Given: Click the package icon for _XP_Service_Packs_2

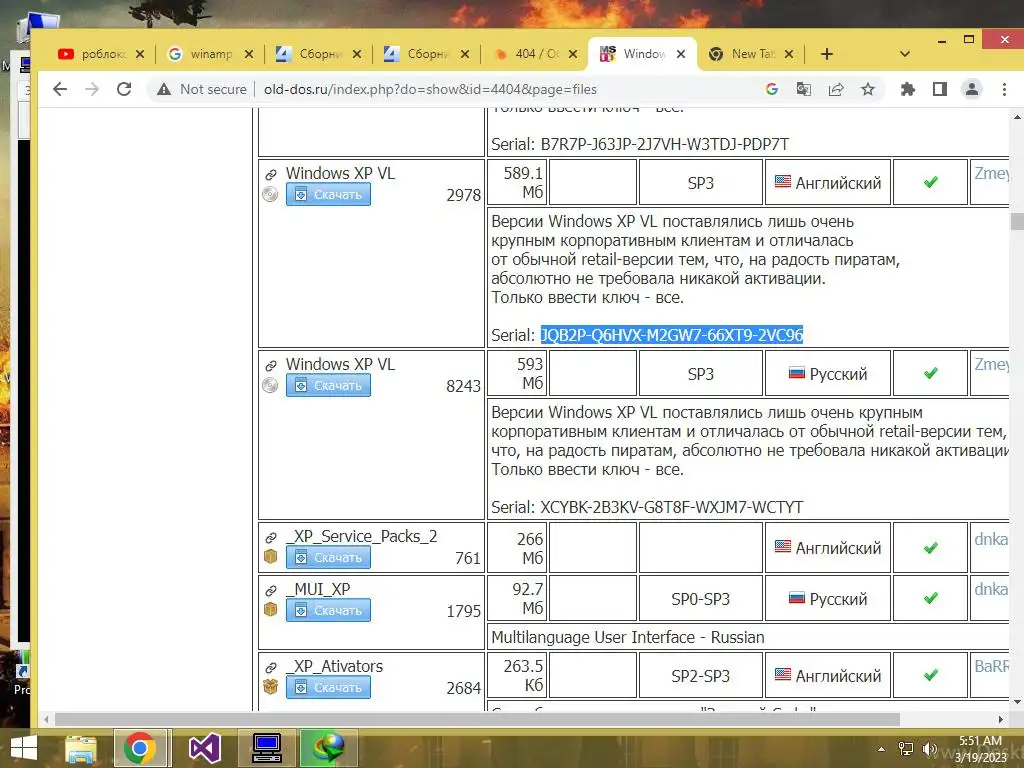Looking at the screenshot, I should 270,557.
